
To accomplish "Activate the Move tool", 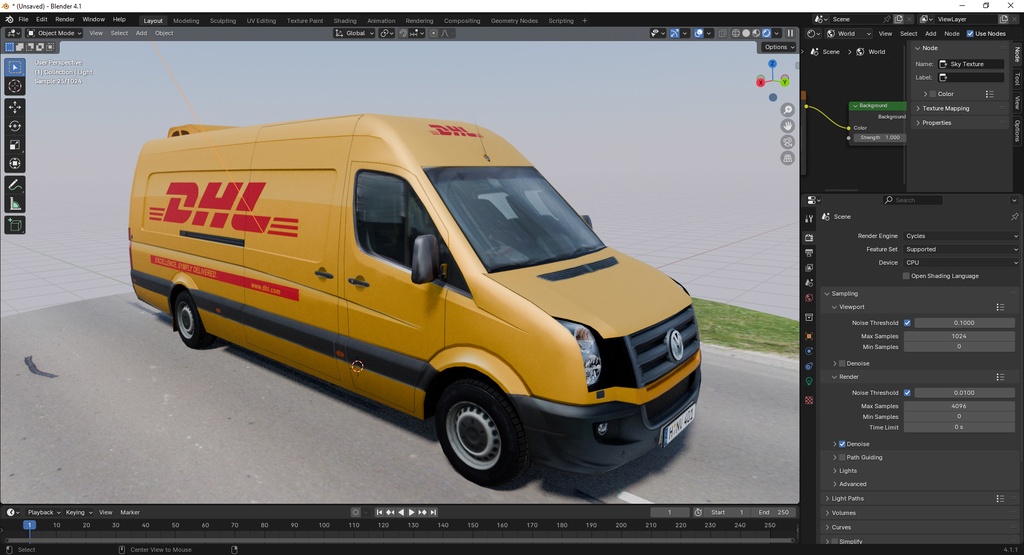I will (15, 107).
